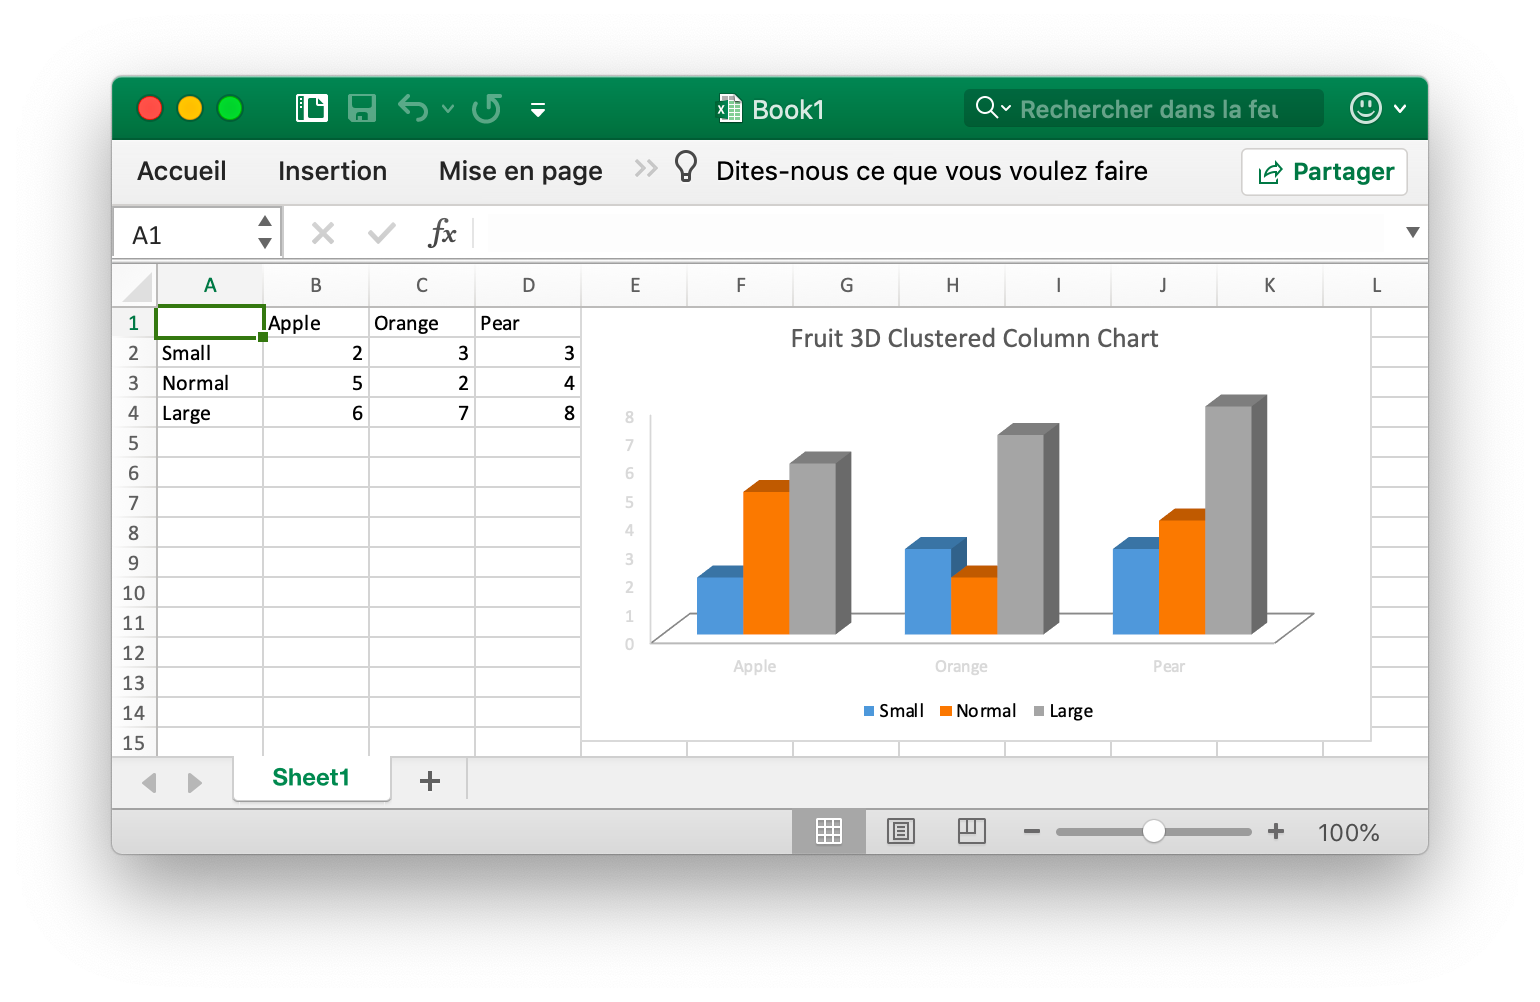The image size is (1540, 1002).
Task: Switch to Normal view in the status bar
Action: pos(829,831)
